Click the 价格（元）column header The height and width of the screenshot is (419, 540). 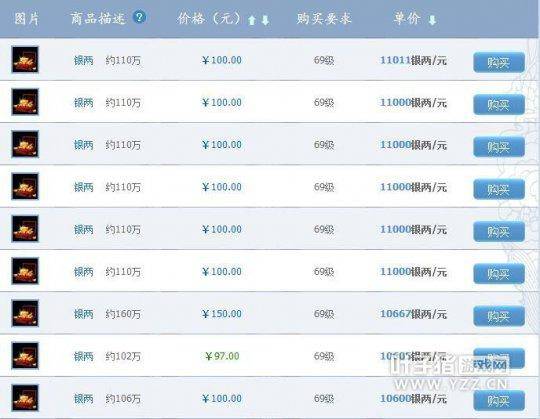(x=209, y=18)
